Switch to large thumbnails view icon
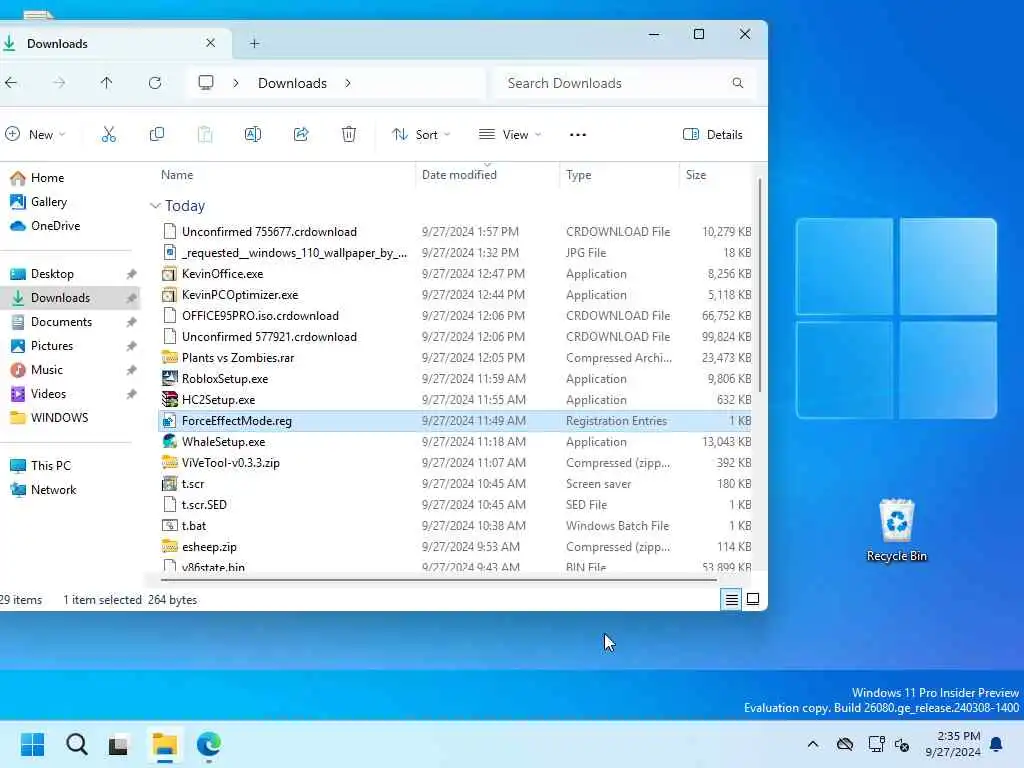This screenshot has height=768, width=1024. (x=753, y=600)
